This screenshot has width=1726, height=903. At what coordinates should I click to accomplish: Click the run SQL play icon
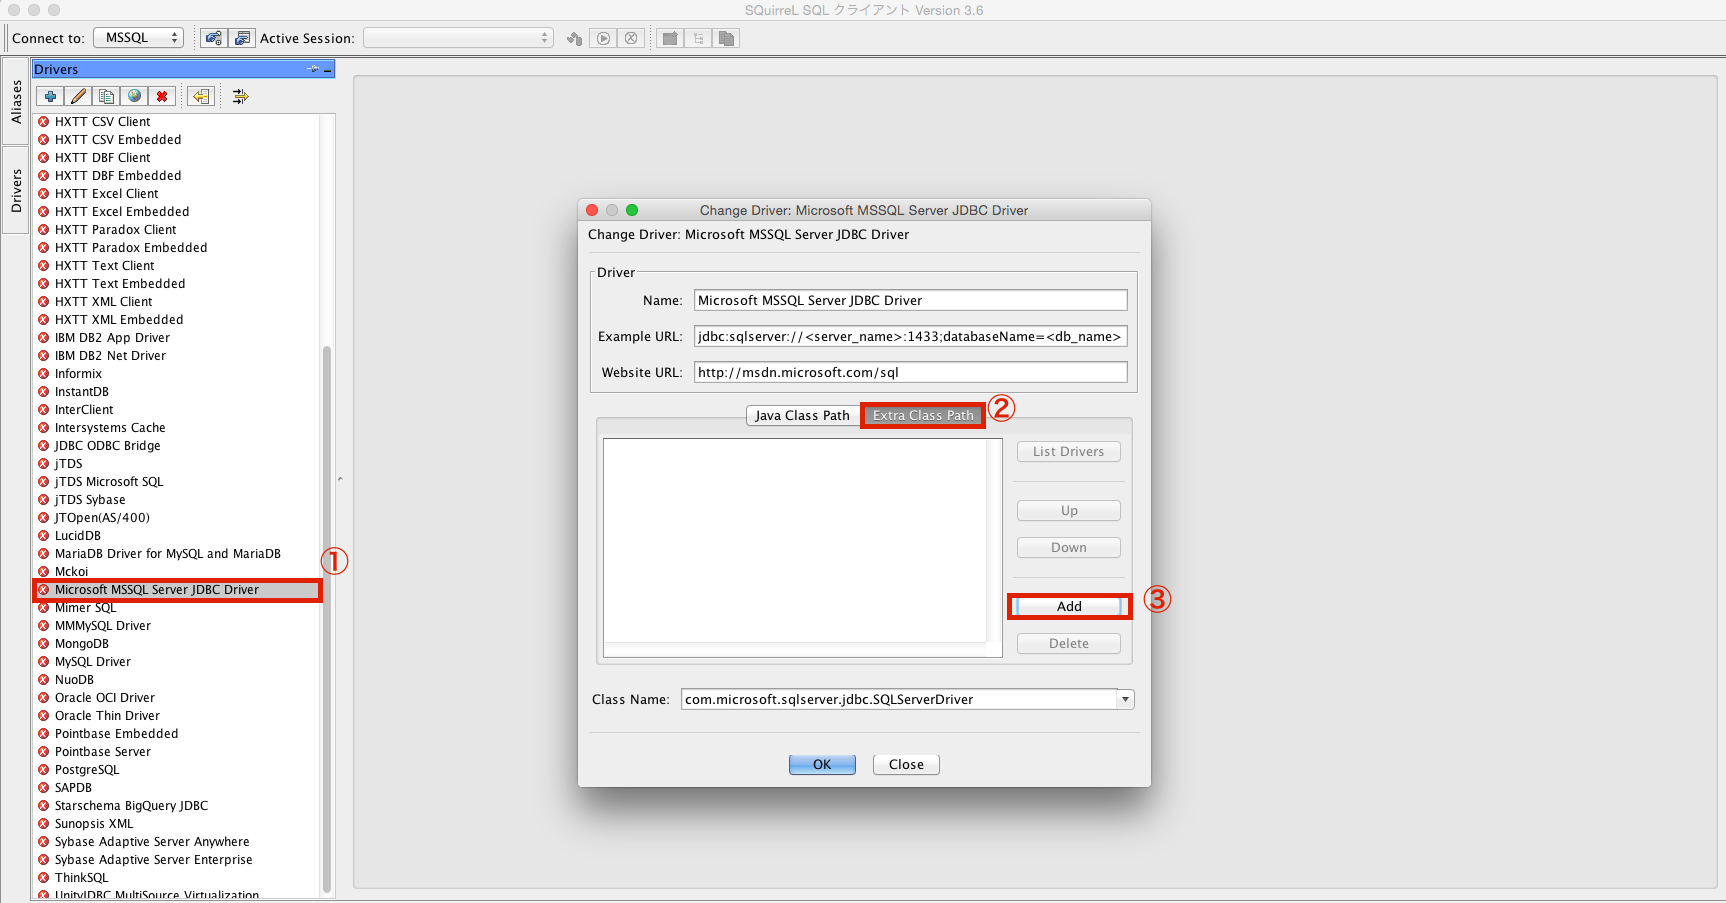point(603,38)
